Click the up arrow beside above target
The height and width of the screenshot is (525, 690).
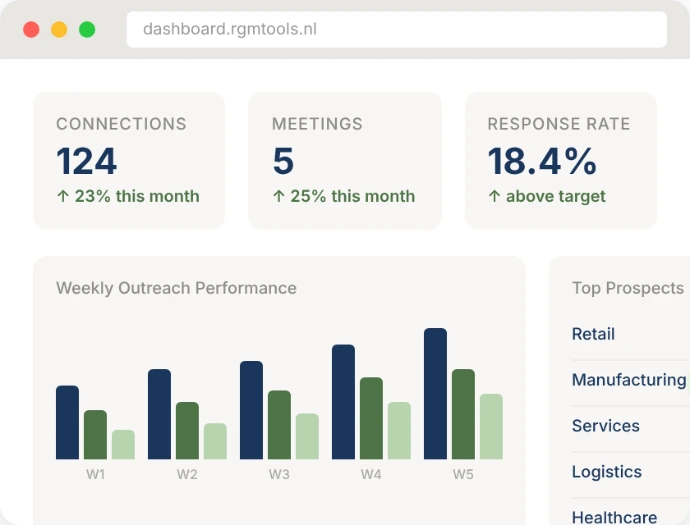[x=494, y=197]
